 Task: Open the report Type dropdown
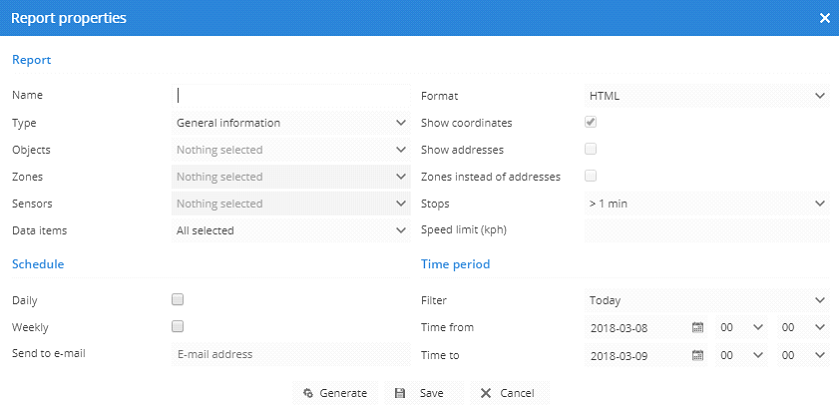click(x=290, y=123)
